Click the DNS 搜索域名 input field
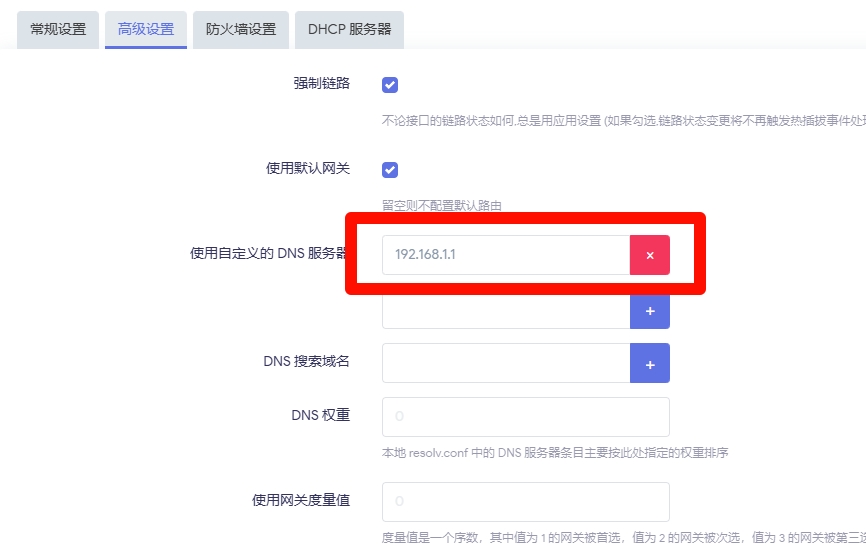866x545 pixels. click(x=505, y=363)
